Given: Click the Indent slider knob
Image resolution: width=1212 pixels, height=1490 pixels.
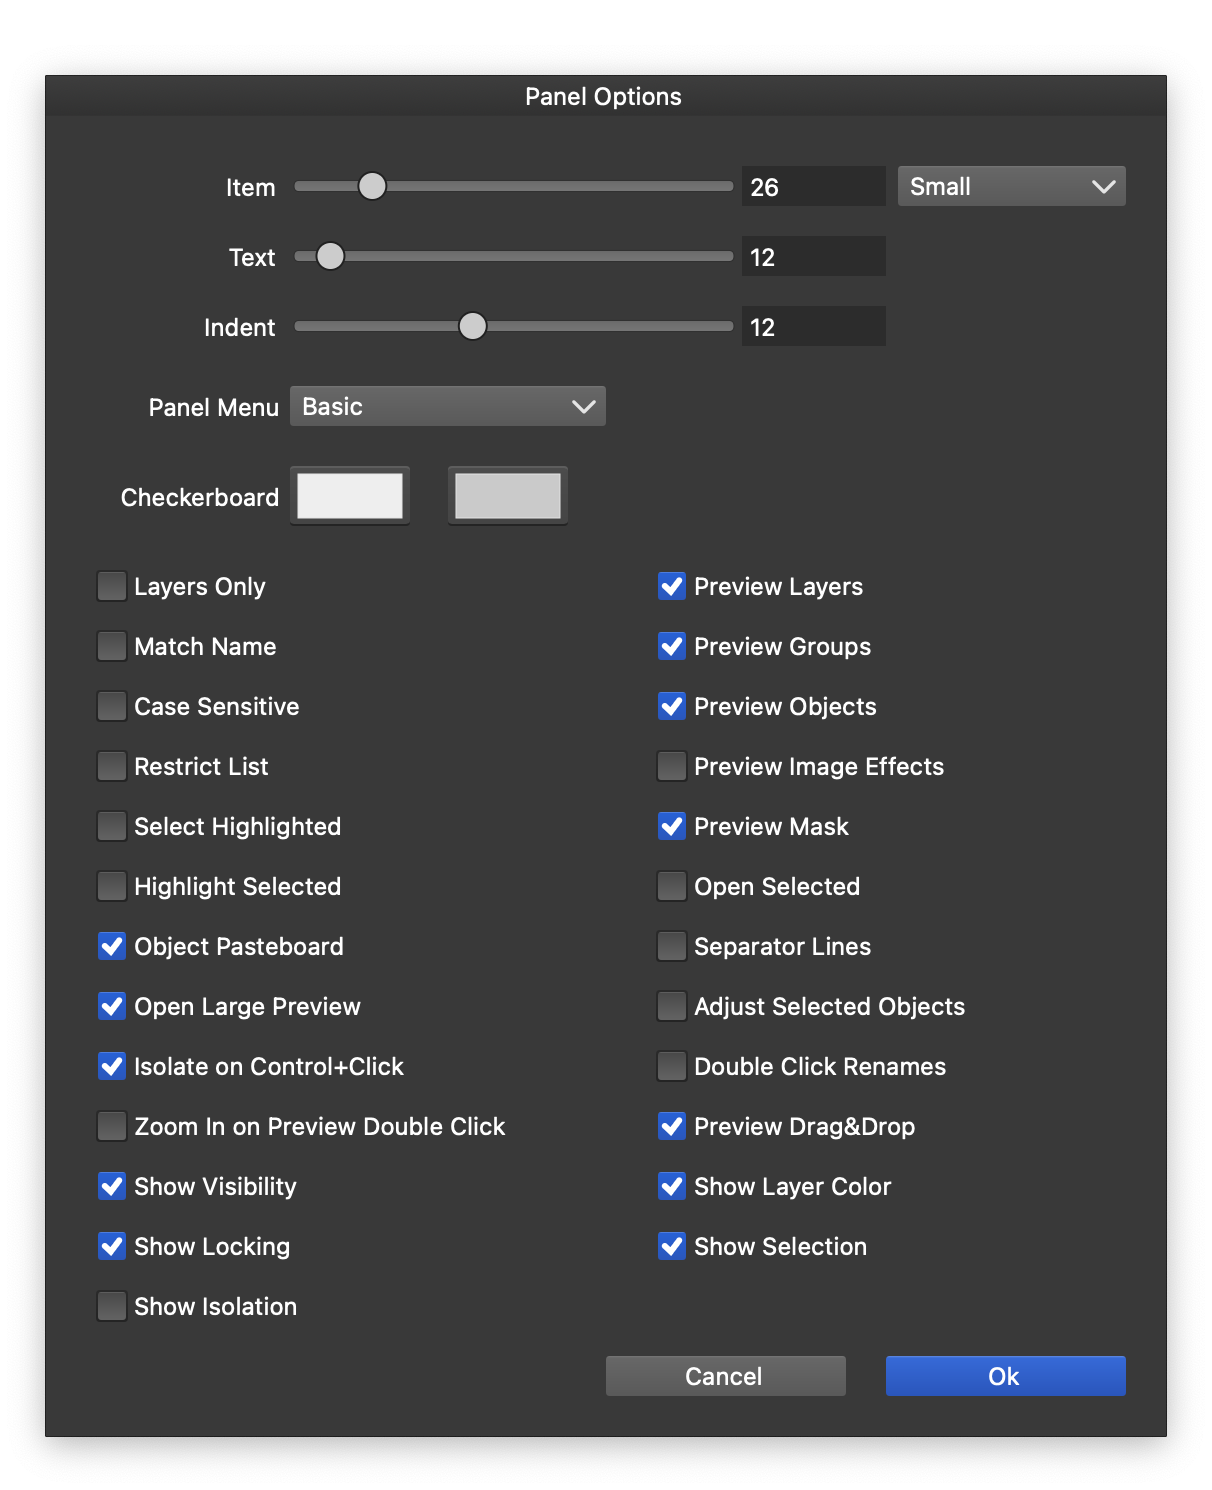Looking at the screenshot, I should (x=472, y=326).
